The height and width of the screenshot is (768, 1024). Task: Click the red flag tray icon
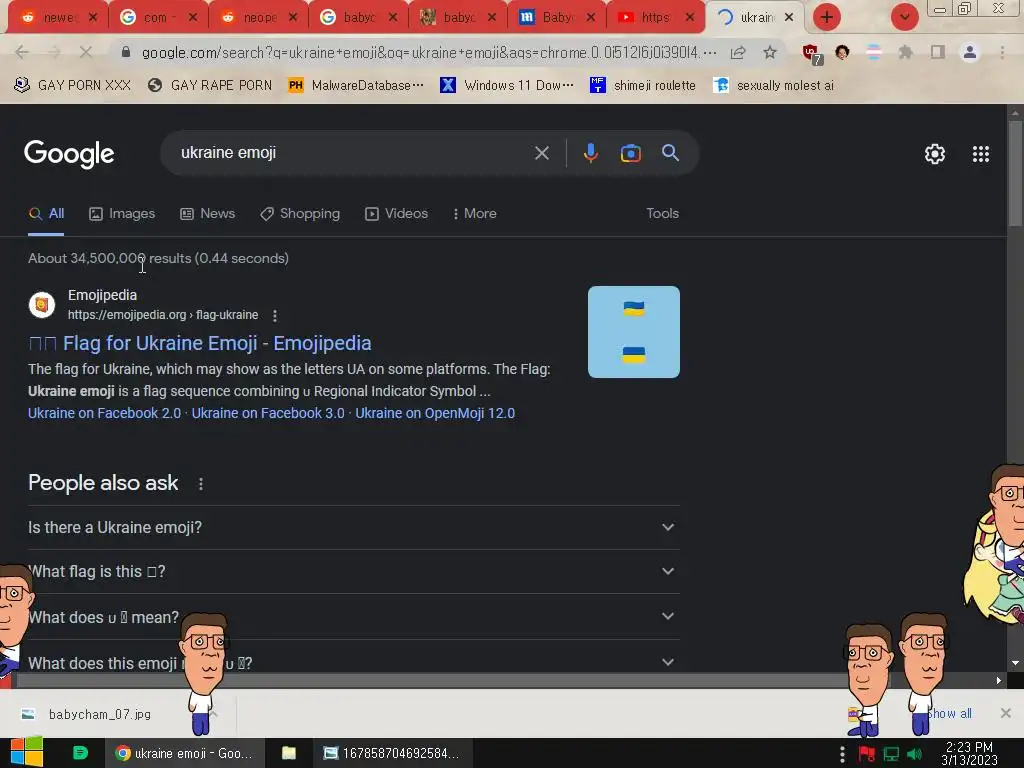tap(866, 754)
